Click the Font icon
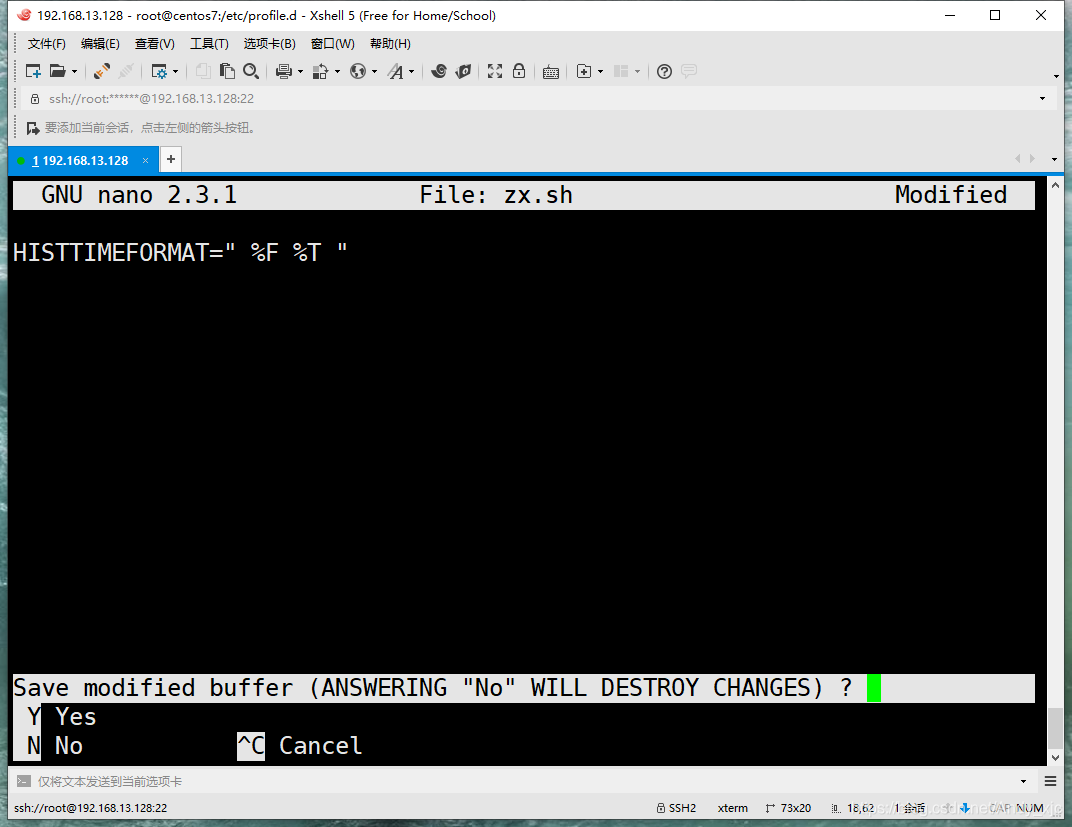Screen dimensions: 1072x827 396,71
